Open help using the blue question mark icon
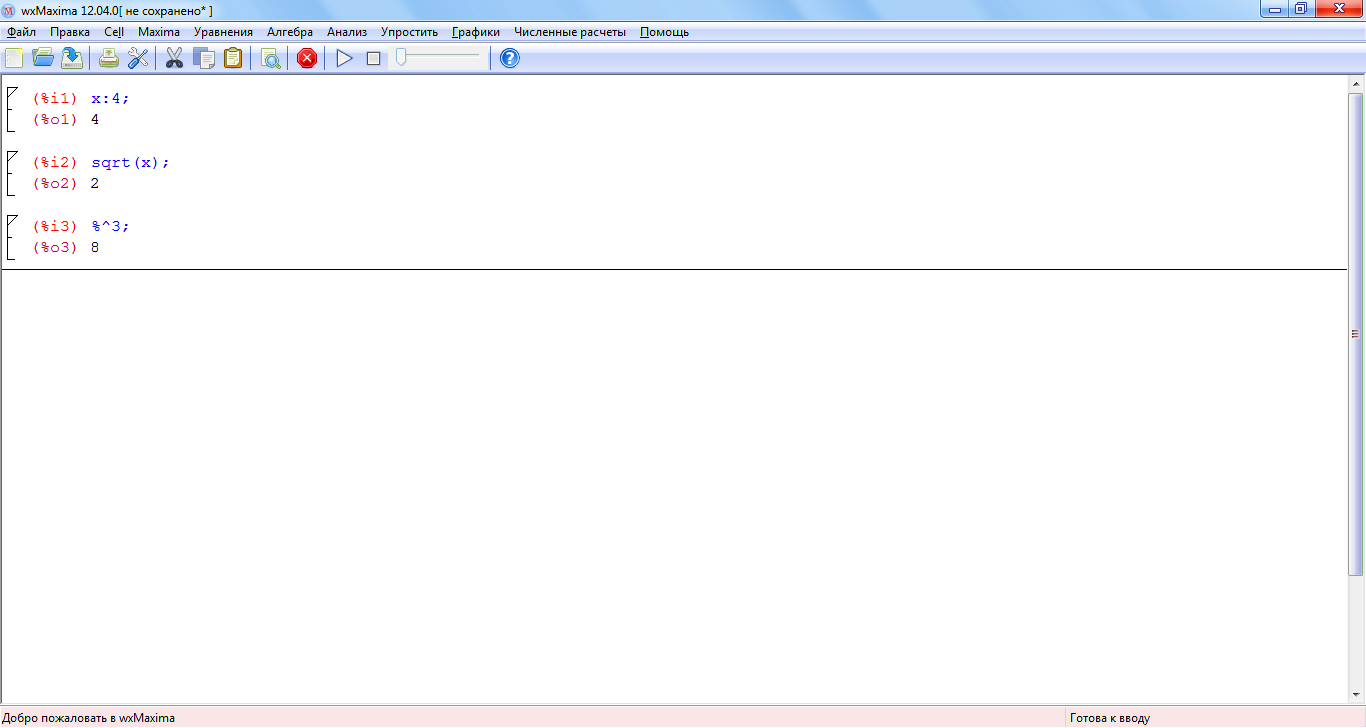 click(510, 58)
